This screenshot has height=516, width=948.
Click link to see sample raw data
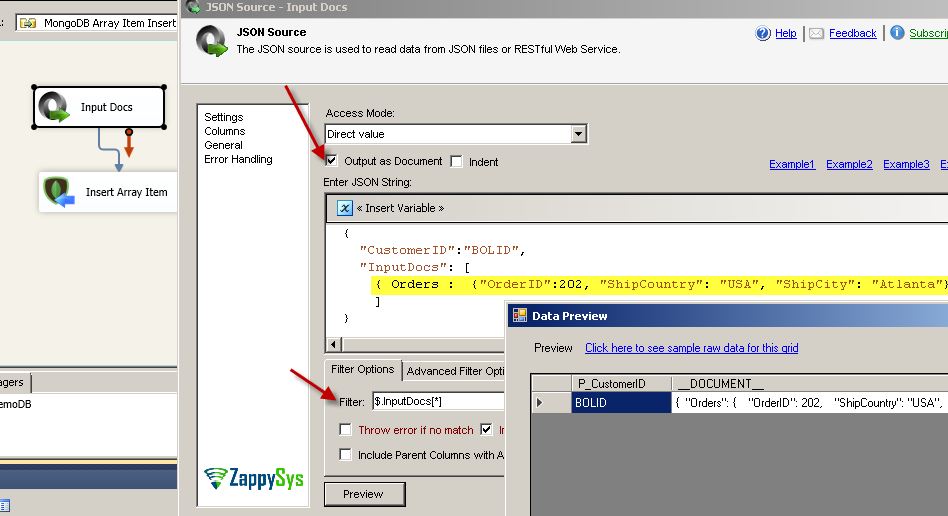[692, 348]
